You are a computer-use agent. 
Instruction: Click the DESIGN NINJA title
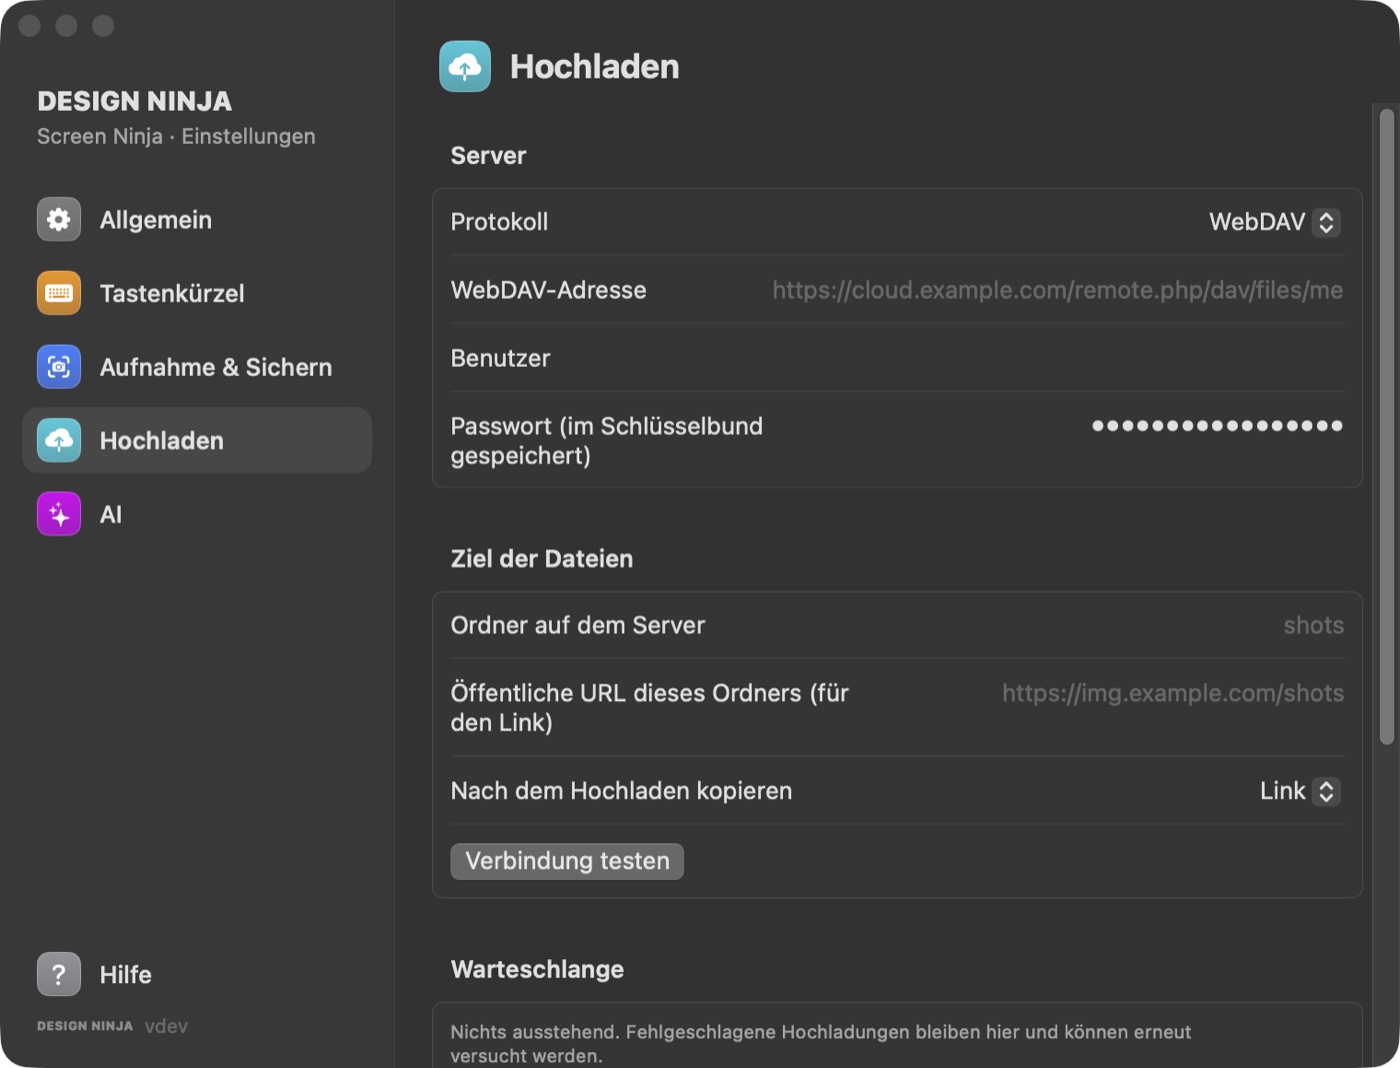tap(134, 101)
